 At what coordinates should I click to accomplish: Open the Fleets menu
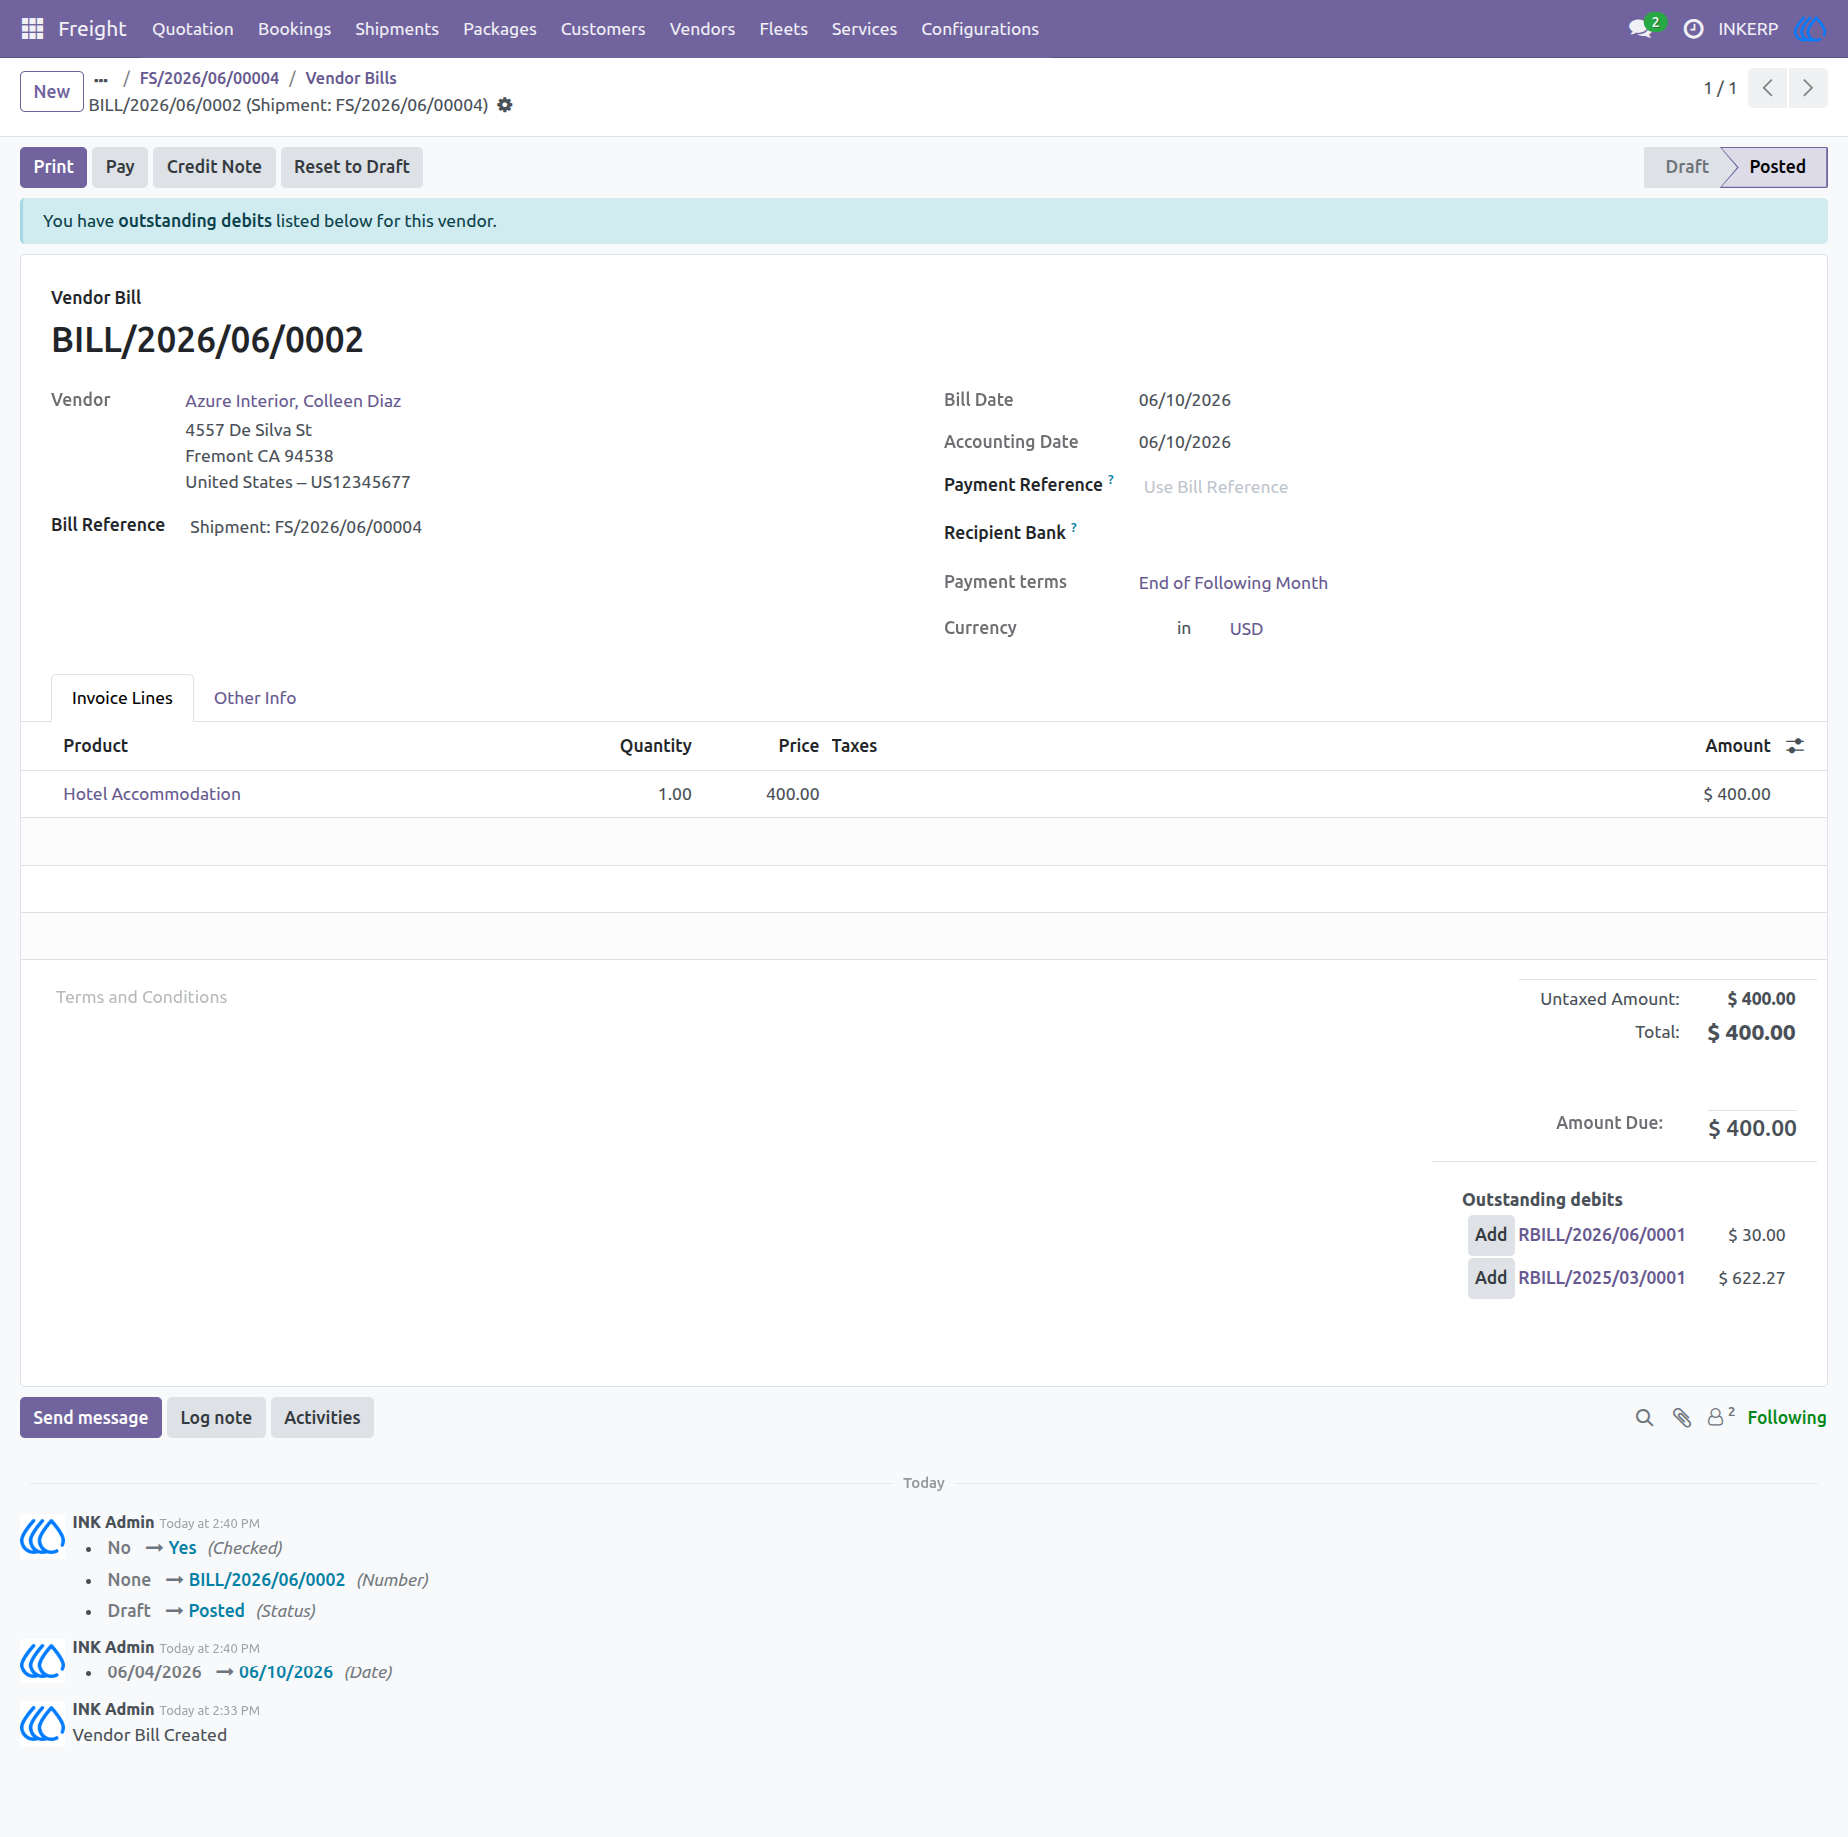[783, 29]
